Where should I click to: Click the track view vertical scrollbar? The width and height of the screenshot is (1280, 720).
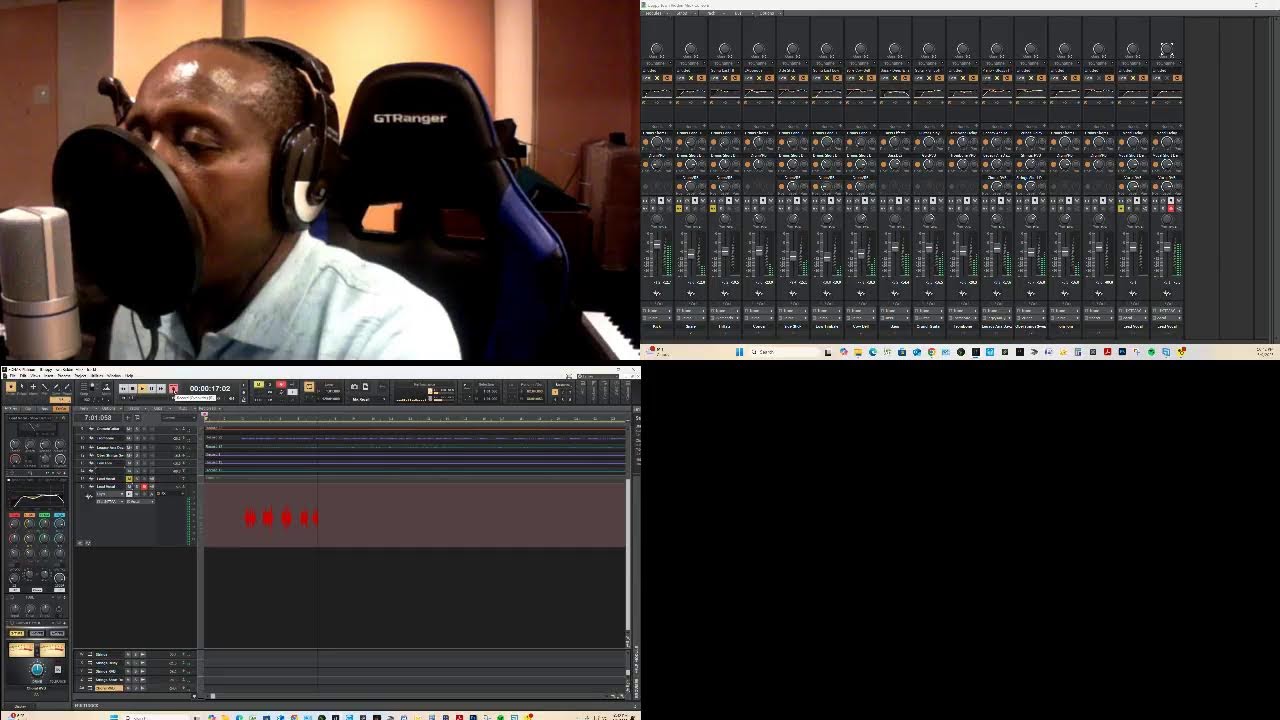coord(629,555)
